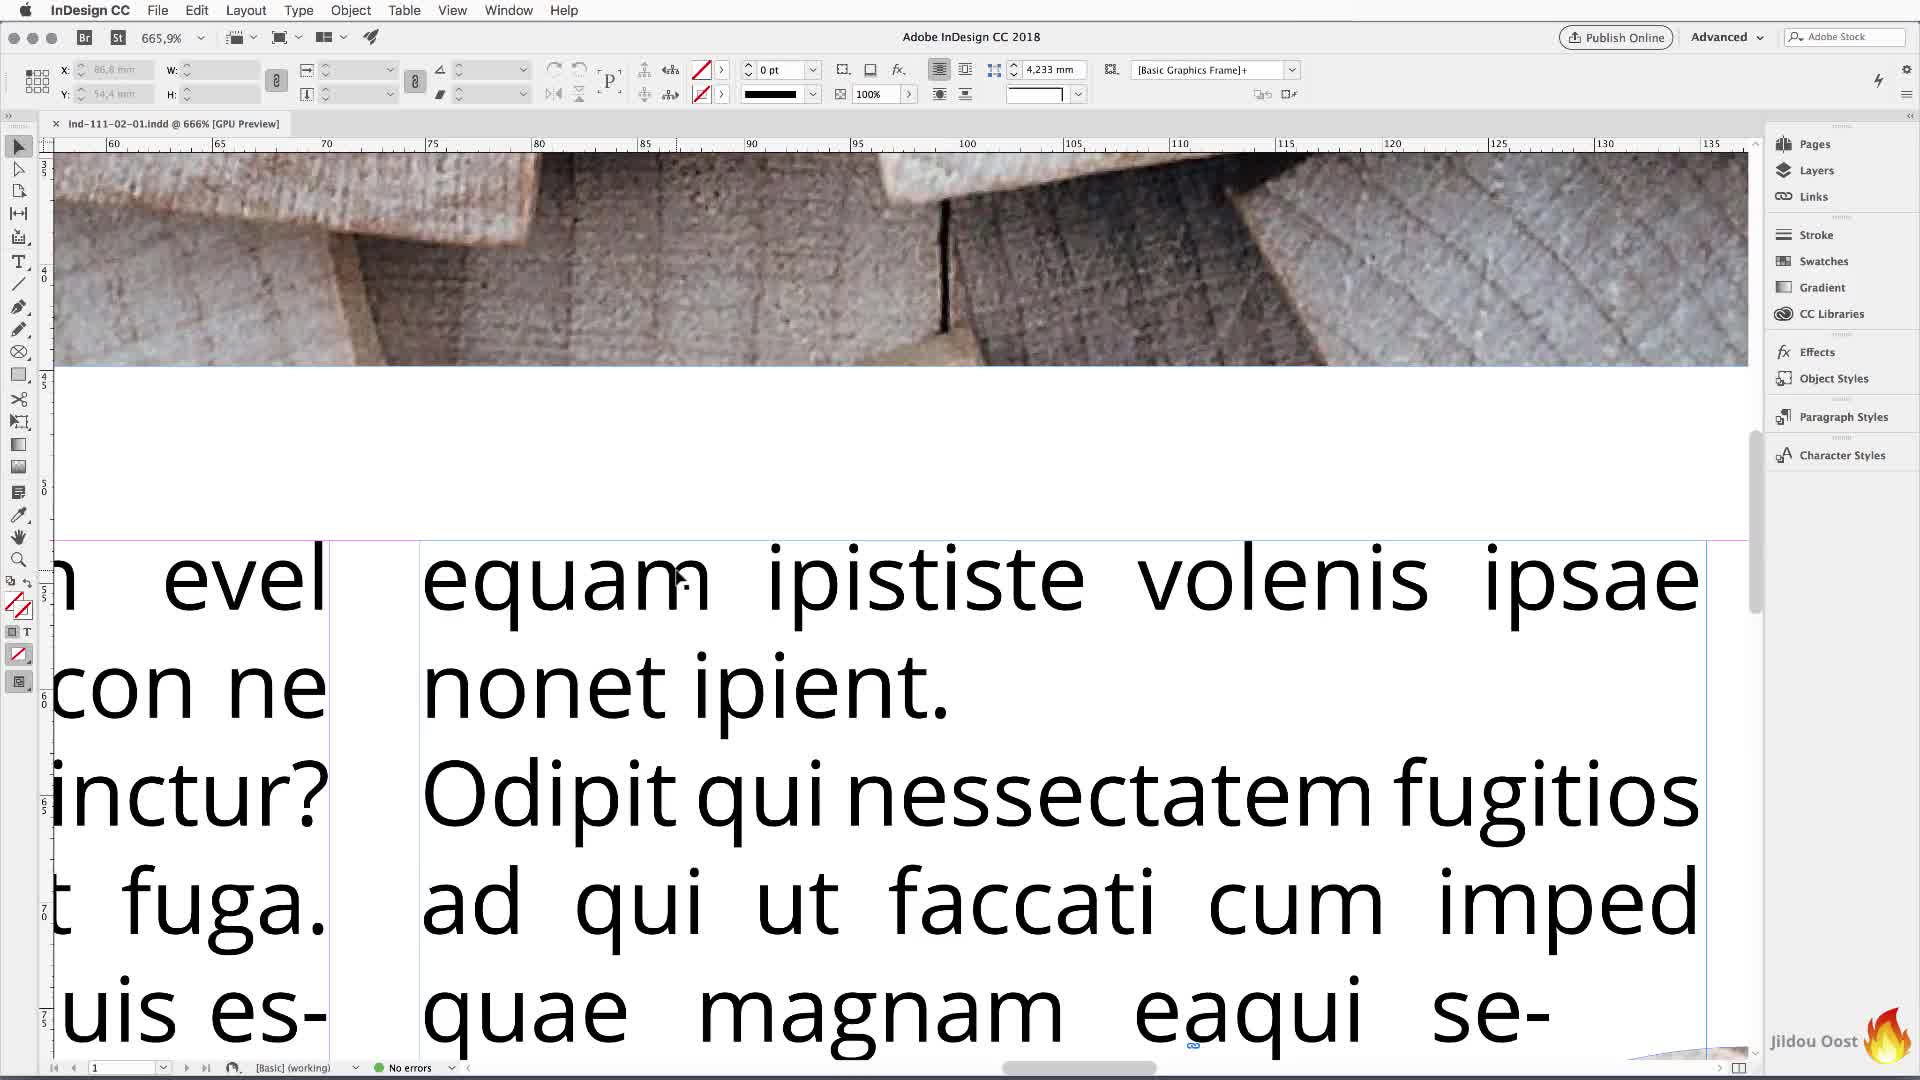The image size is (1920, 1080).
Task: Open the Object menu
Action: point(351,10)
